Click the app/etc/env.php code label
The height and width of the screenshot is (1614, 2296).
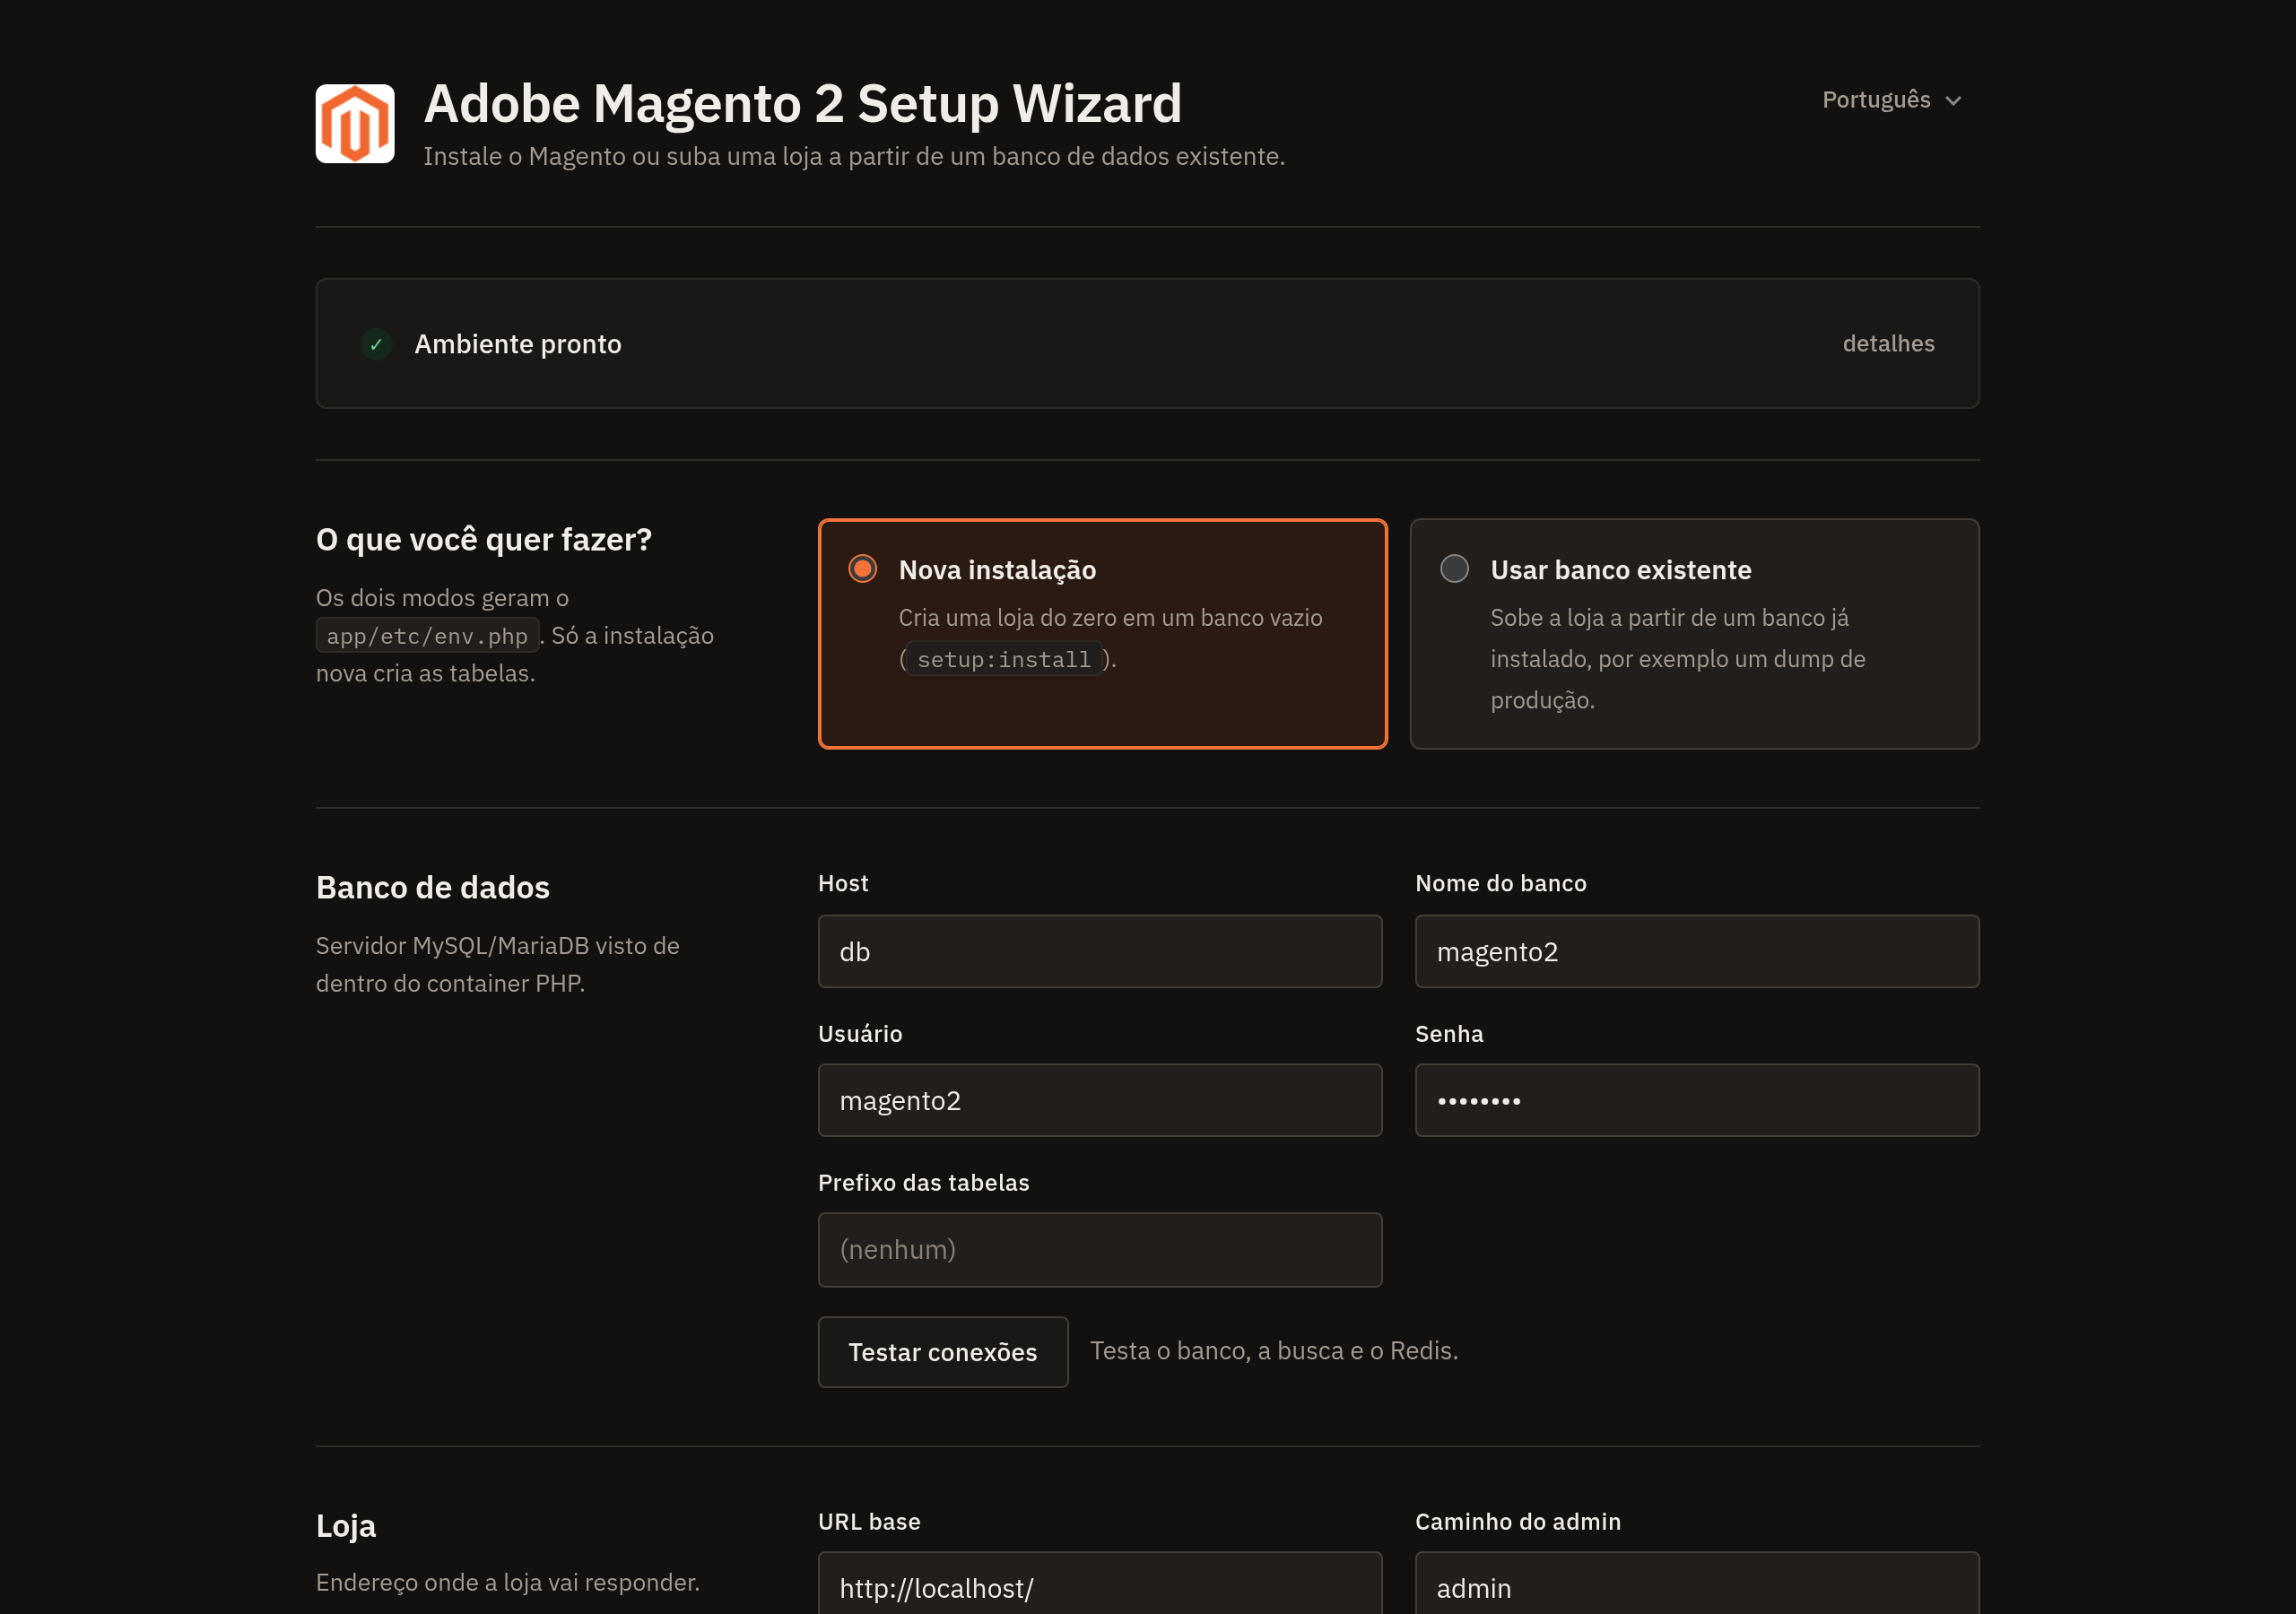[427, 636]
